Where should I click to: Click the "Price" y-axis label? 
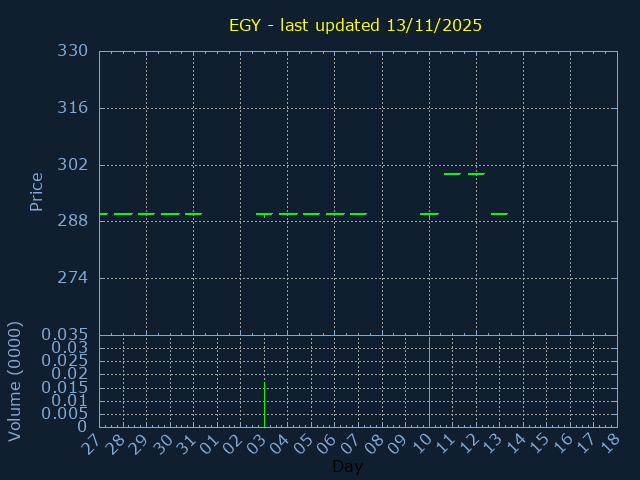pos(37,192)
